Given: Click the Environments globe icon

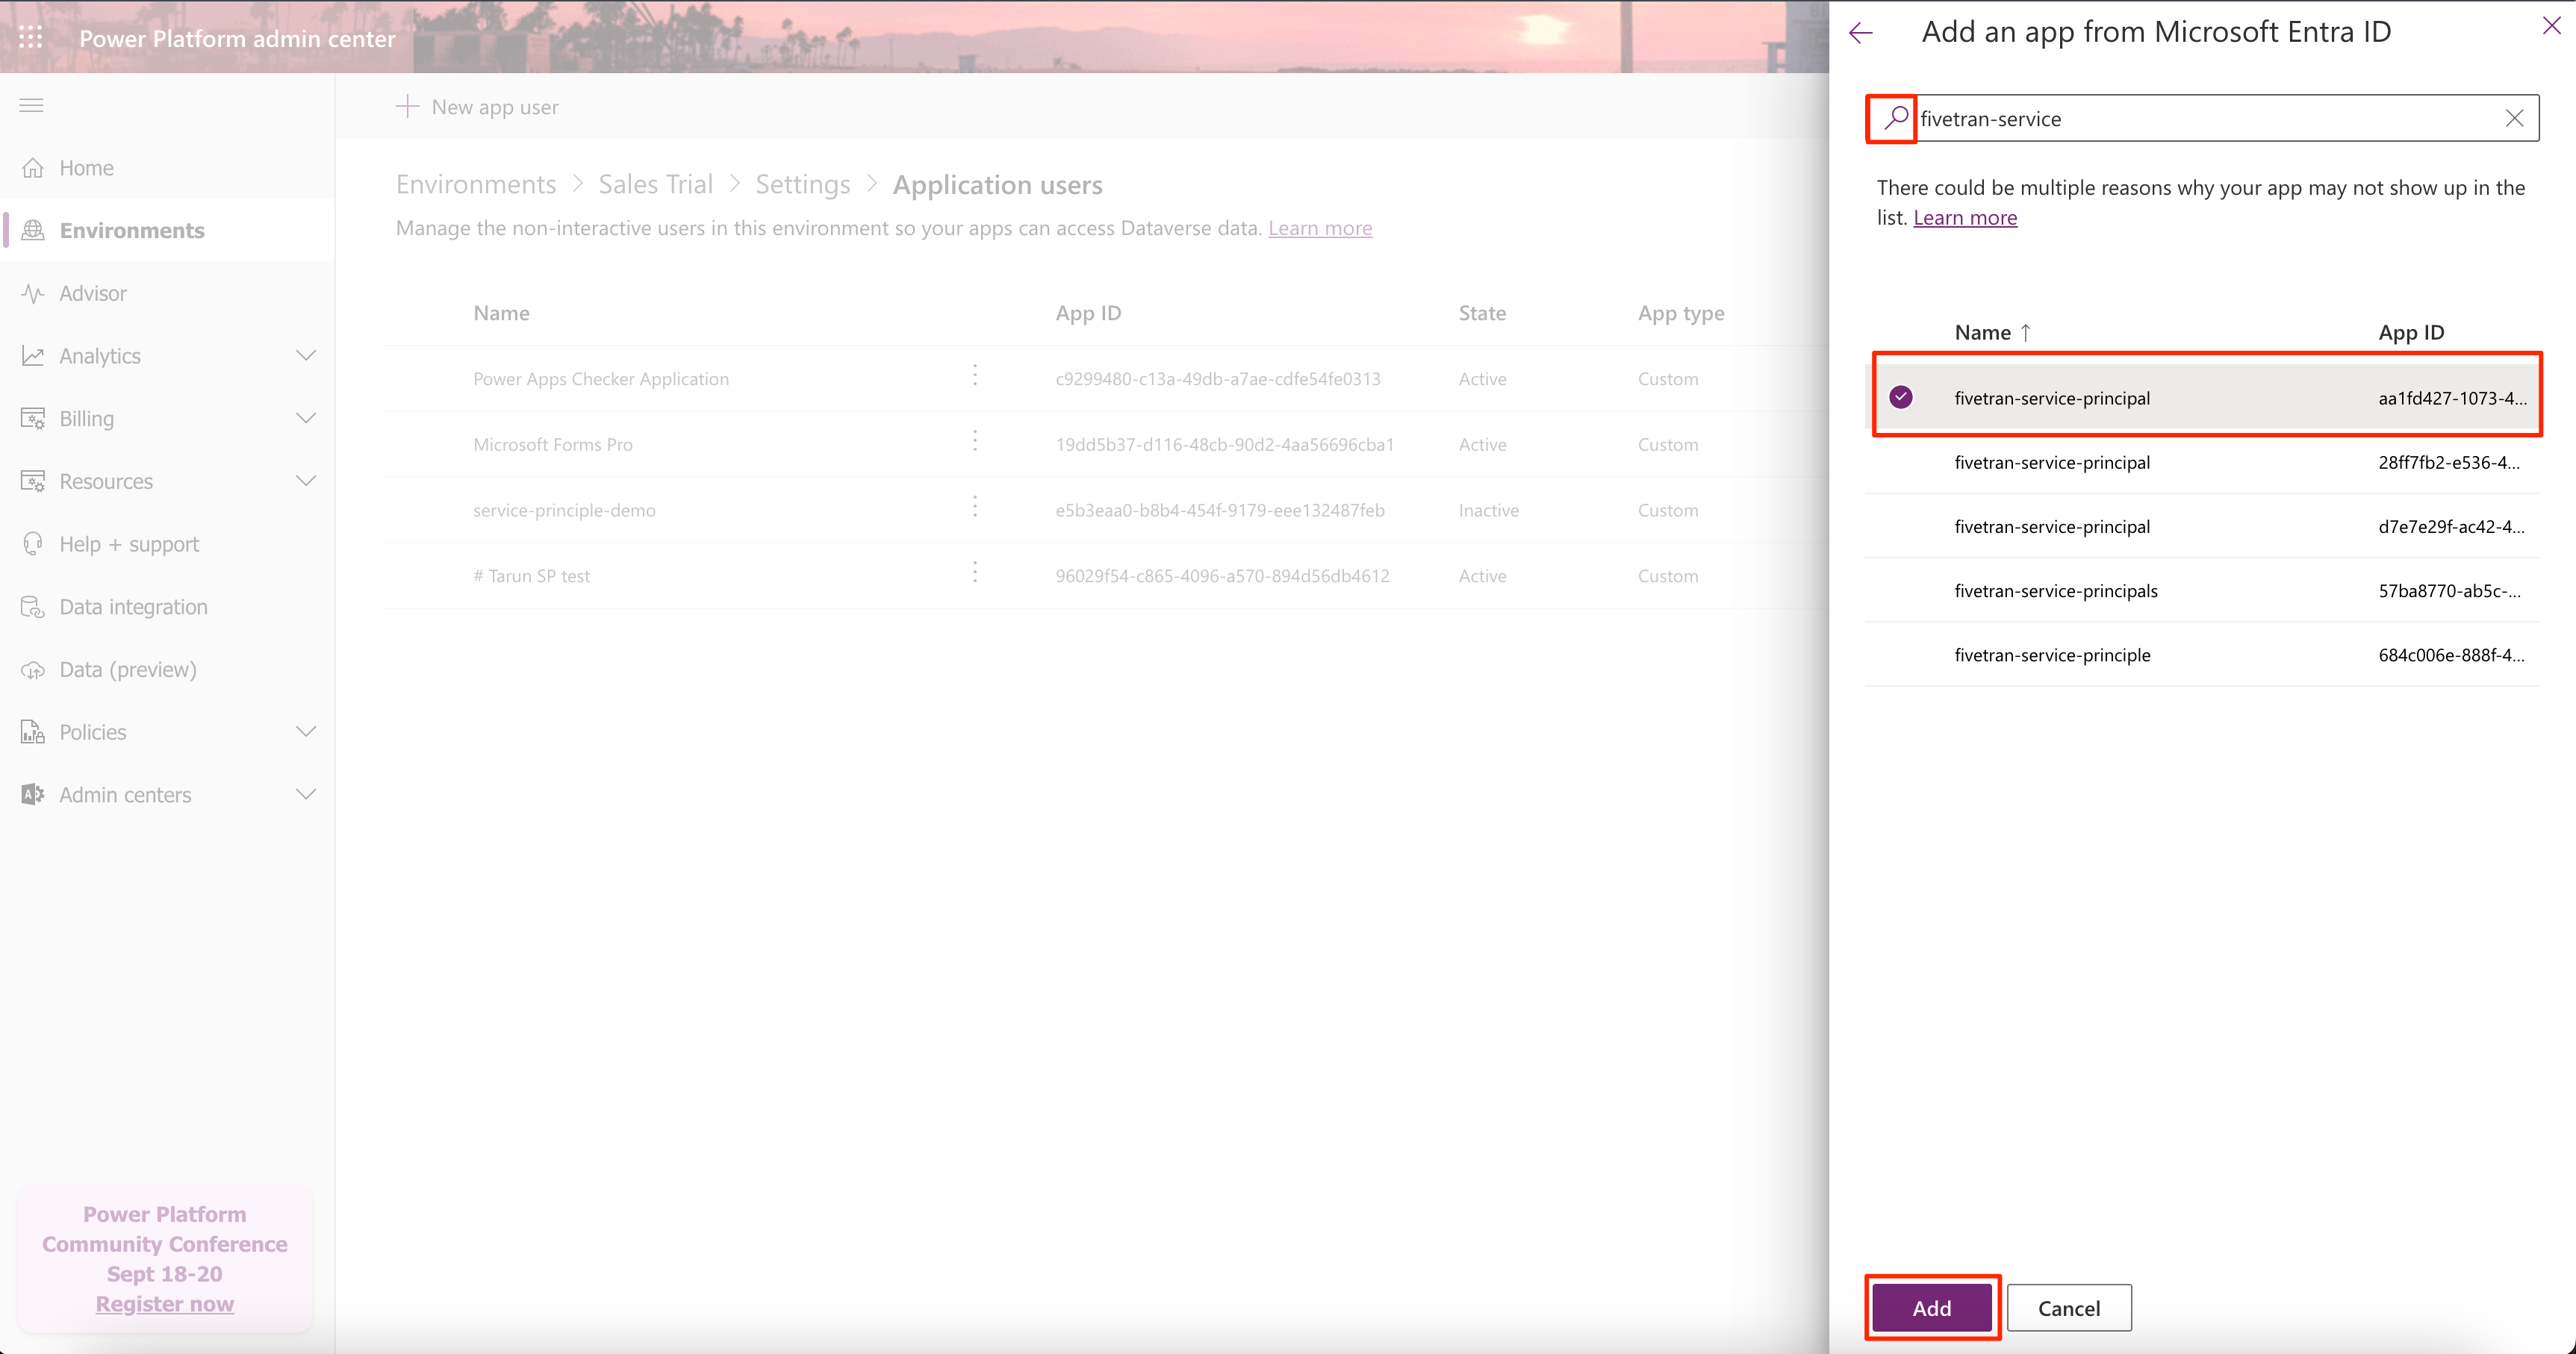Looking at the screenshot, I should click(x=33, y=230).
